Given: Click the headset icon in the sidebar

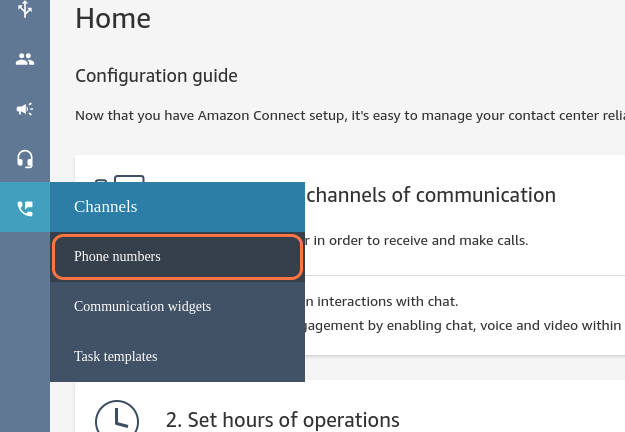Looking at the screenshot, I should [25, 159].
